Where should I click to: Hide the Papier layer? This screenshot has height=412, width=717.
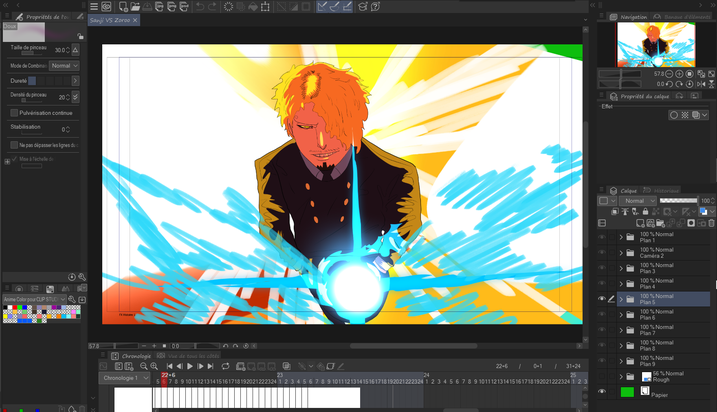point(602,392)
